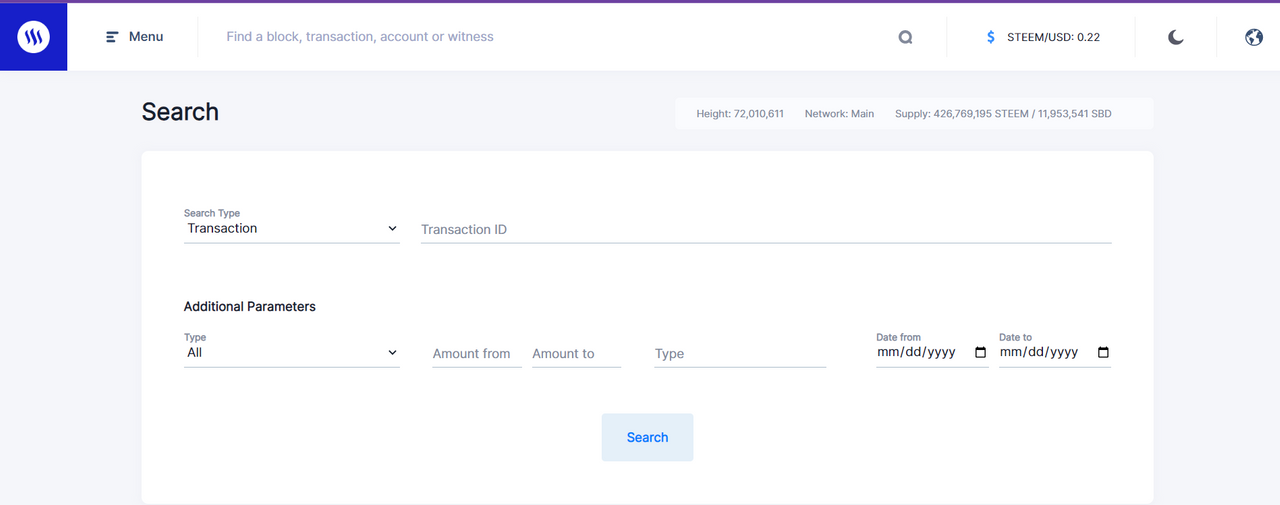Open the Date to calendar picker icon
This screenshot has height=505, width=1280.
[x=1103, y=352]
